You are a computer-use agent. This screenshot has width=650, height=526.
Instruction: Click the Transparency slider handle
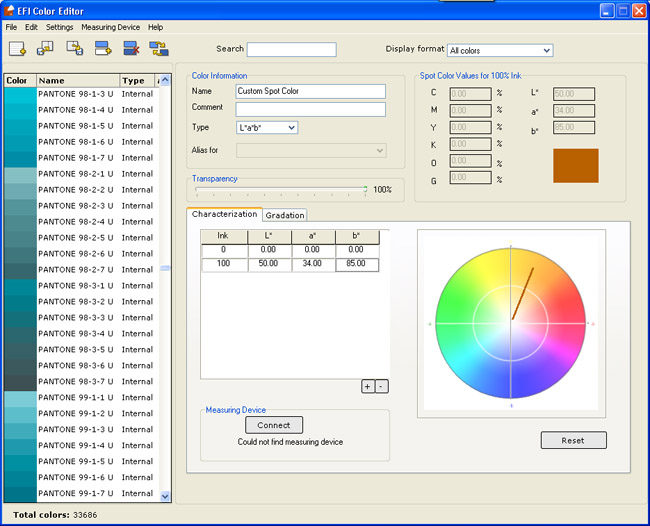click(x=365, y=189)
